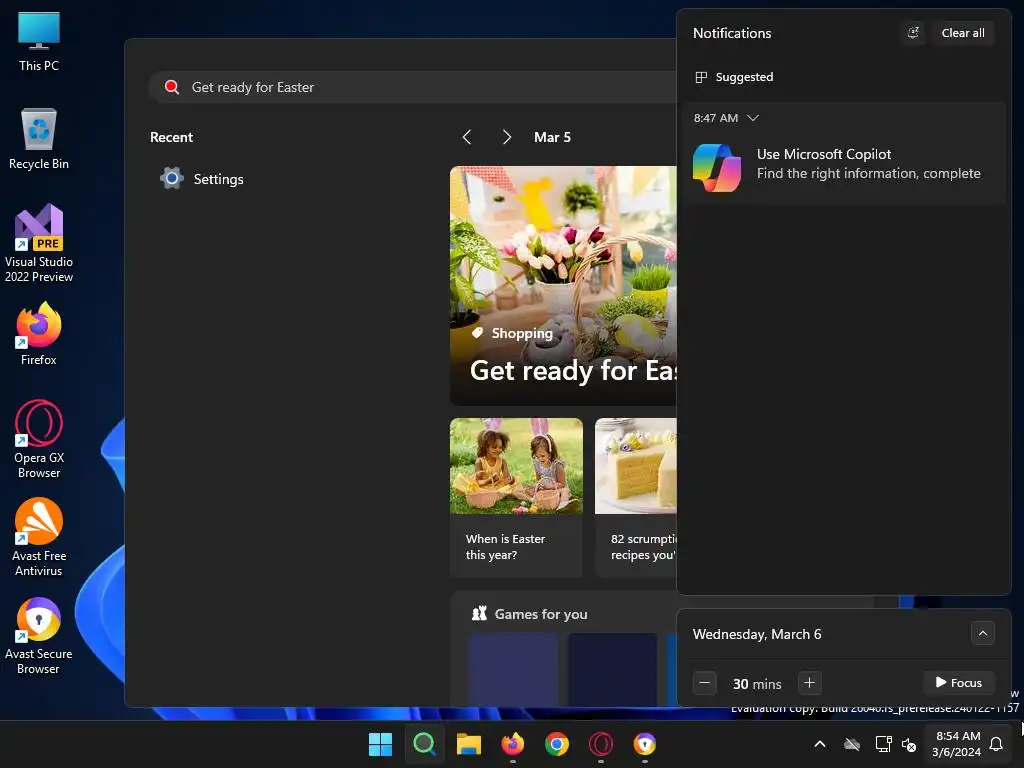
Task: Click Clear all notifications button
Action: (963, 33)
